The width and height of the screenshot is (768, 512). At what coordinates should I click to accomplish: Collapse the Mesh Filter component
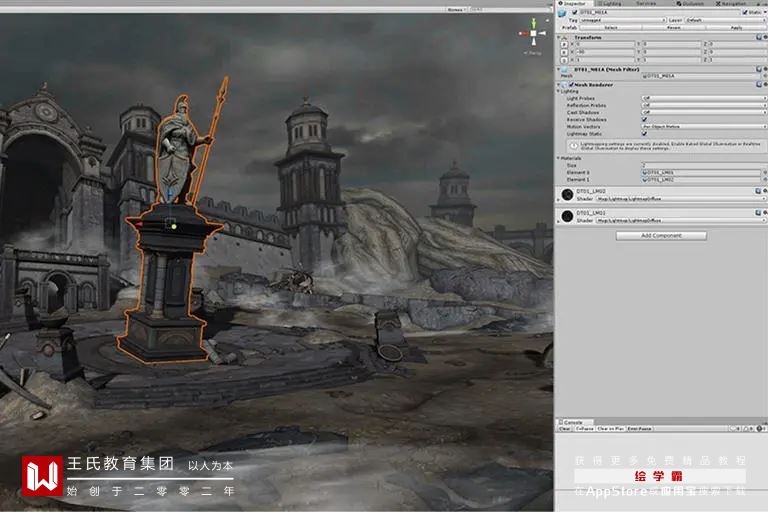point(559,70)
